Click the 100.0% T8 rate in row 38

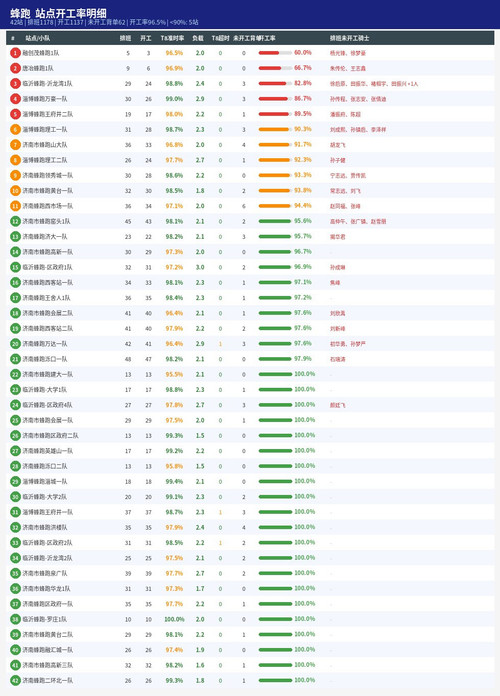pyautogui.click(x=174, y=620)
